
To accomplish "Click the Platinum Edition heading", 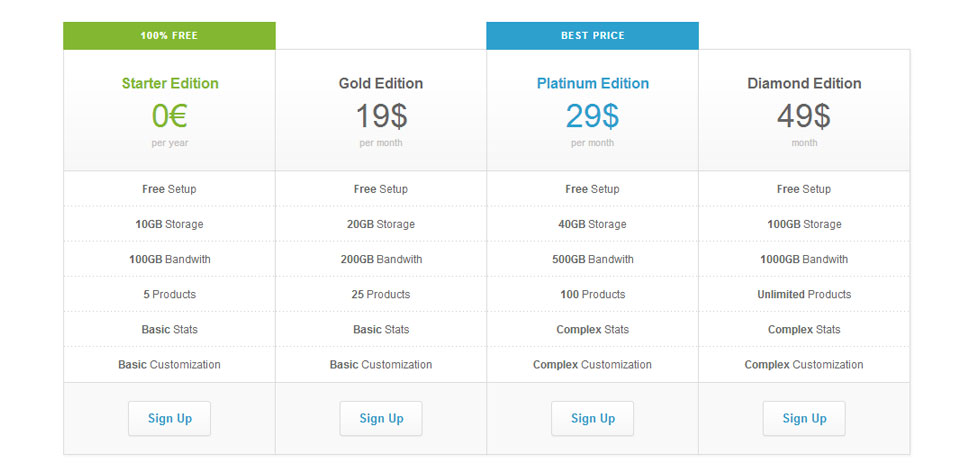I will click(x=592, y=83).
